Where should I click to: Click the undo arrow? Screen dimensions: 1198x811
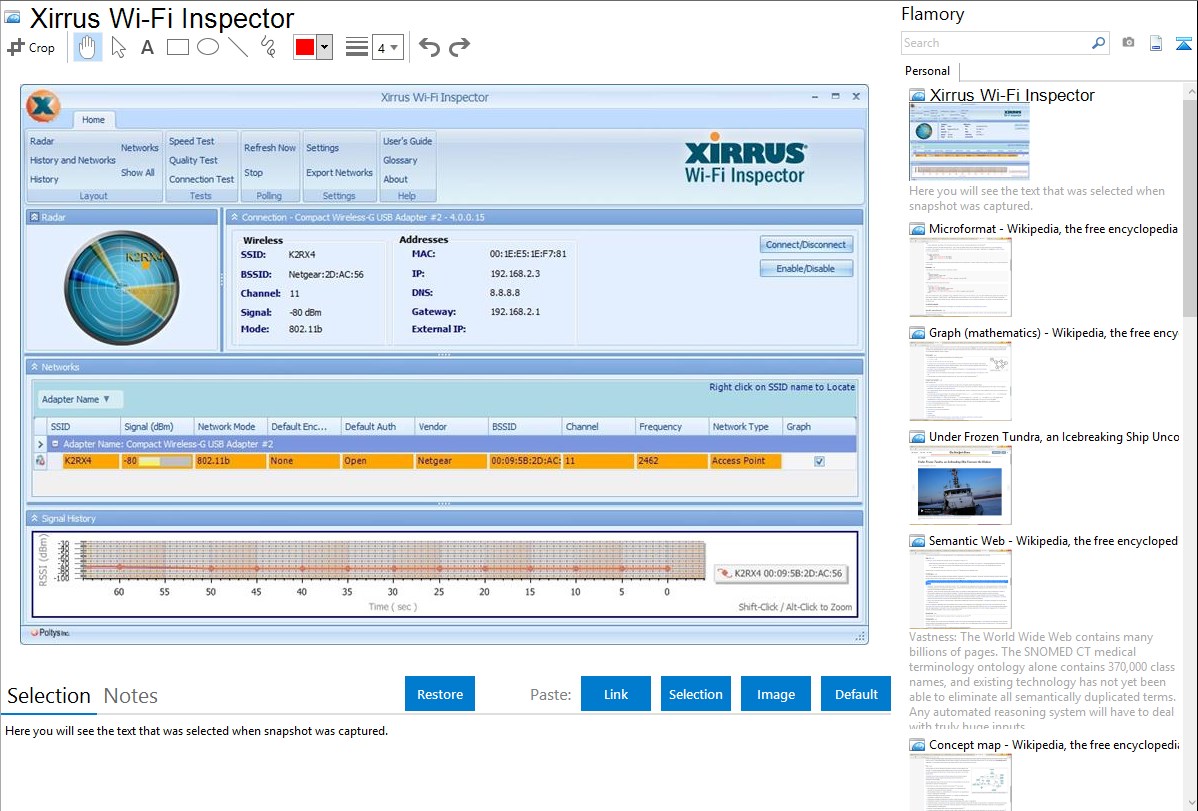click(429, 47)
